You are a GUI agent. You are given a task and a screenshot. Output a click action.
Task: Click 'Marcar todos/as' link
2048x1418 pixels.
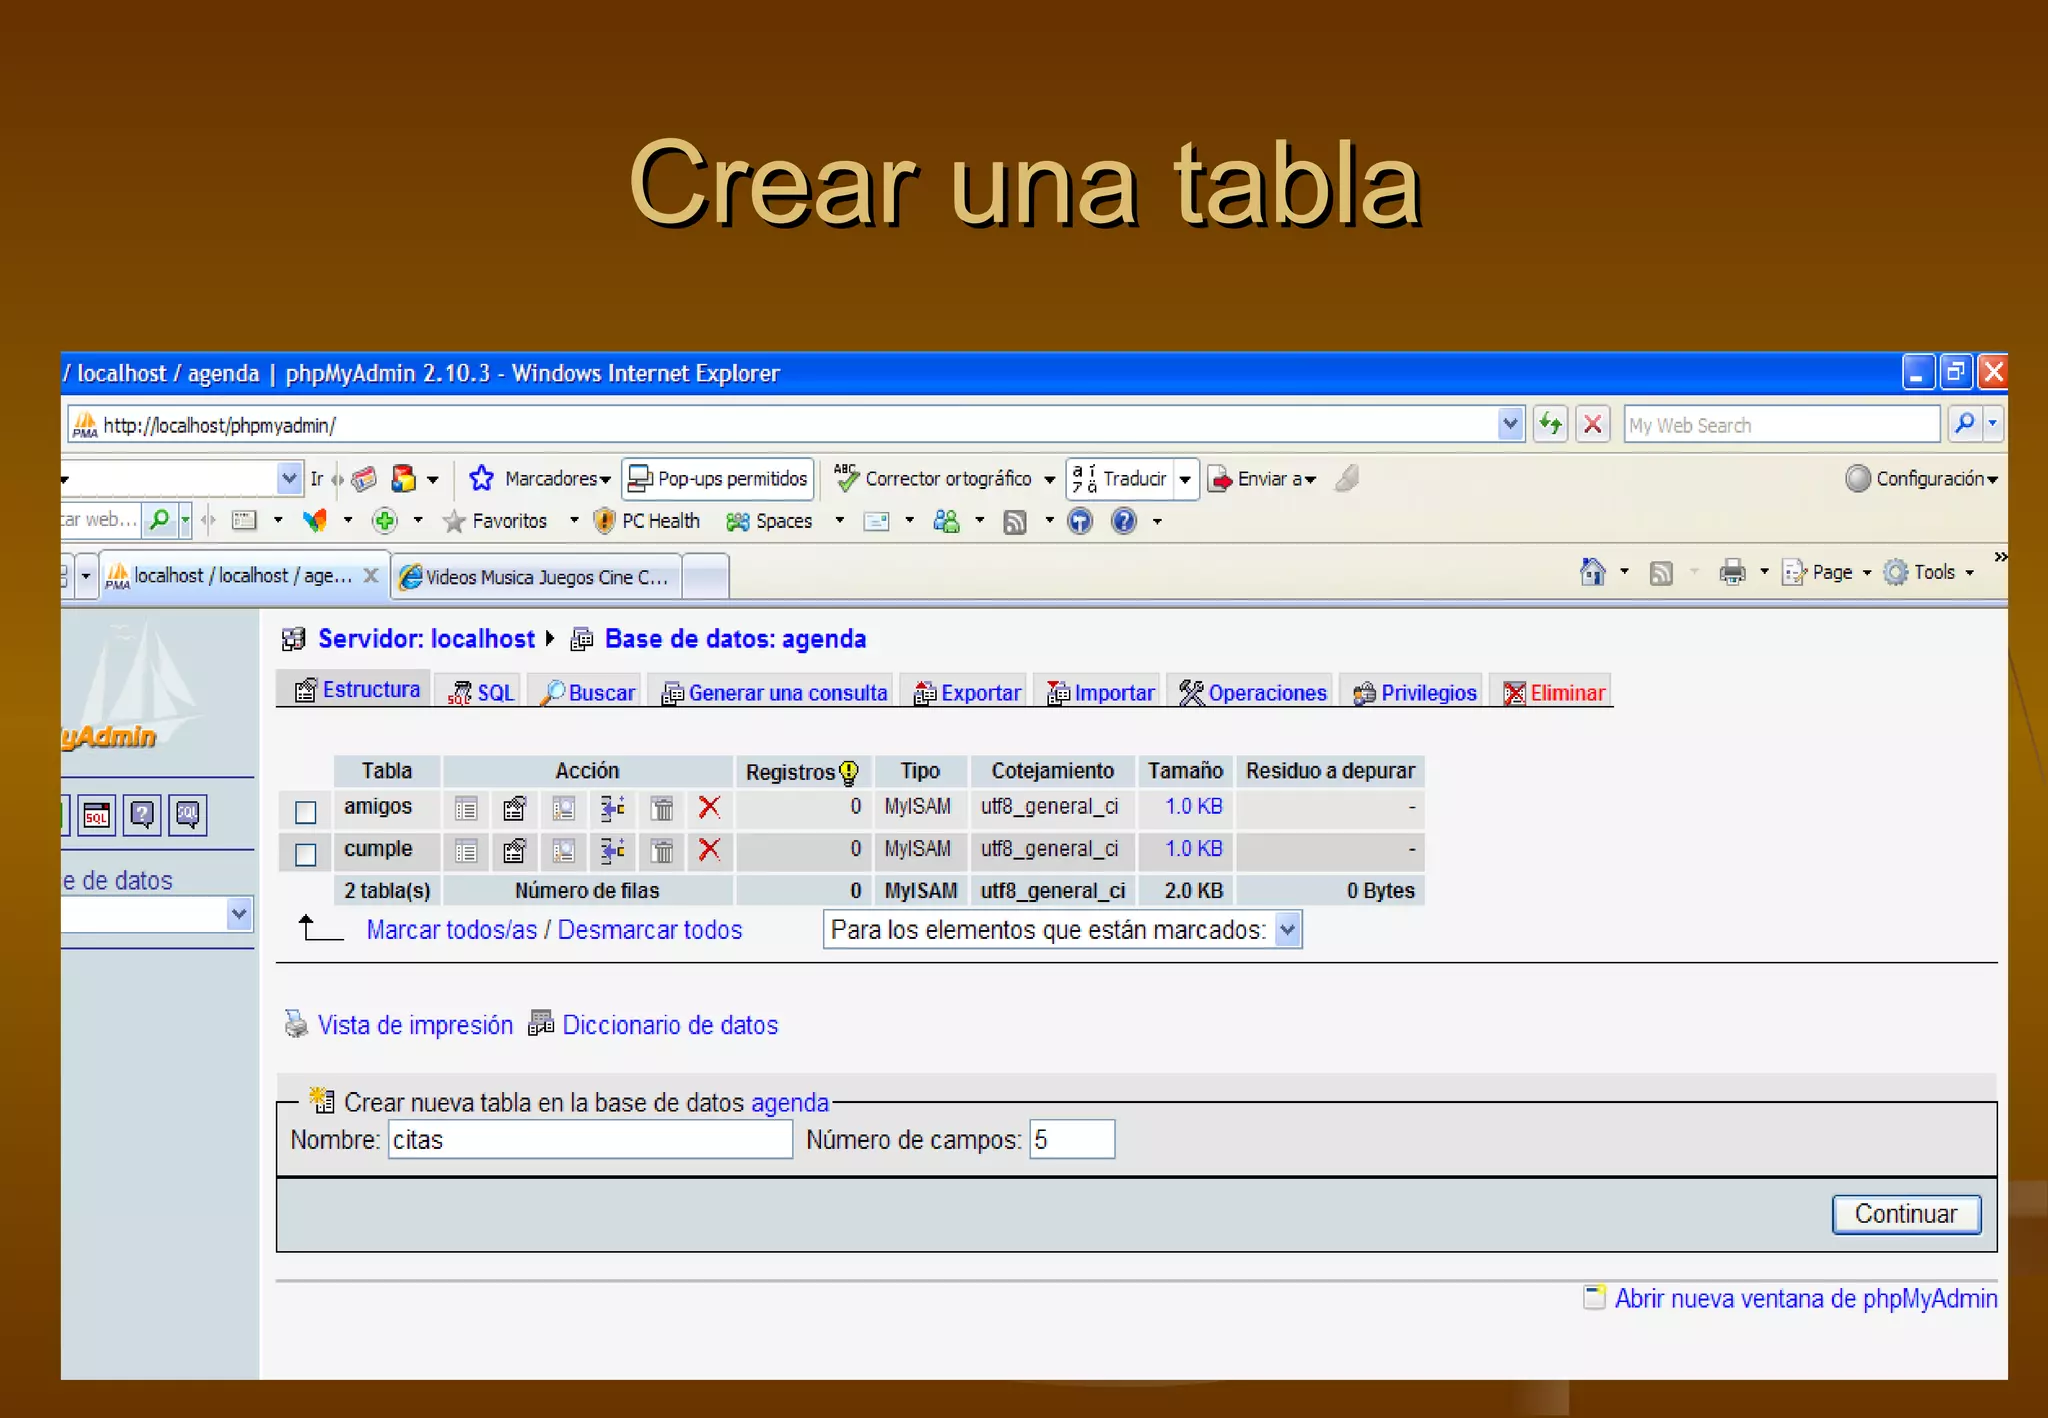click(451, 930)
